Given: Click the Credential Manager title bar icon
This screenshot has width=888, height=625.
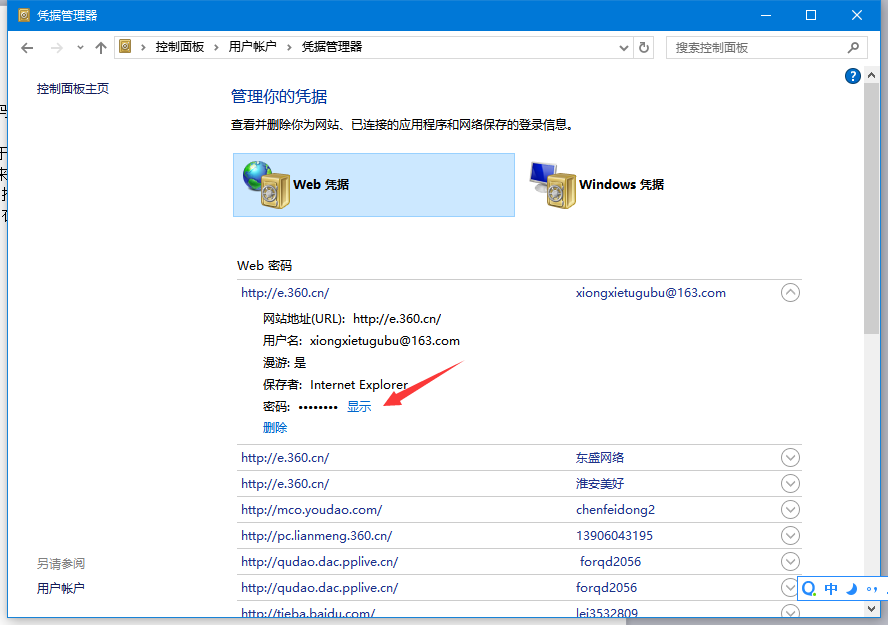Looking at the screenshot, I should 24,15.
